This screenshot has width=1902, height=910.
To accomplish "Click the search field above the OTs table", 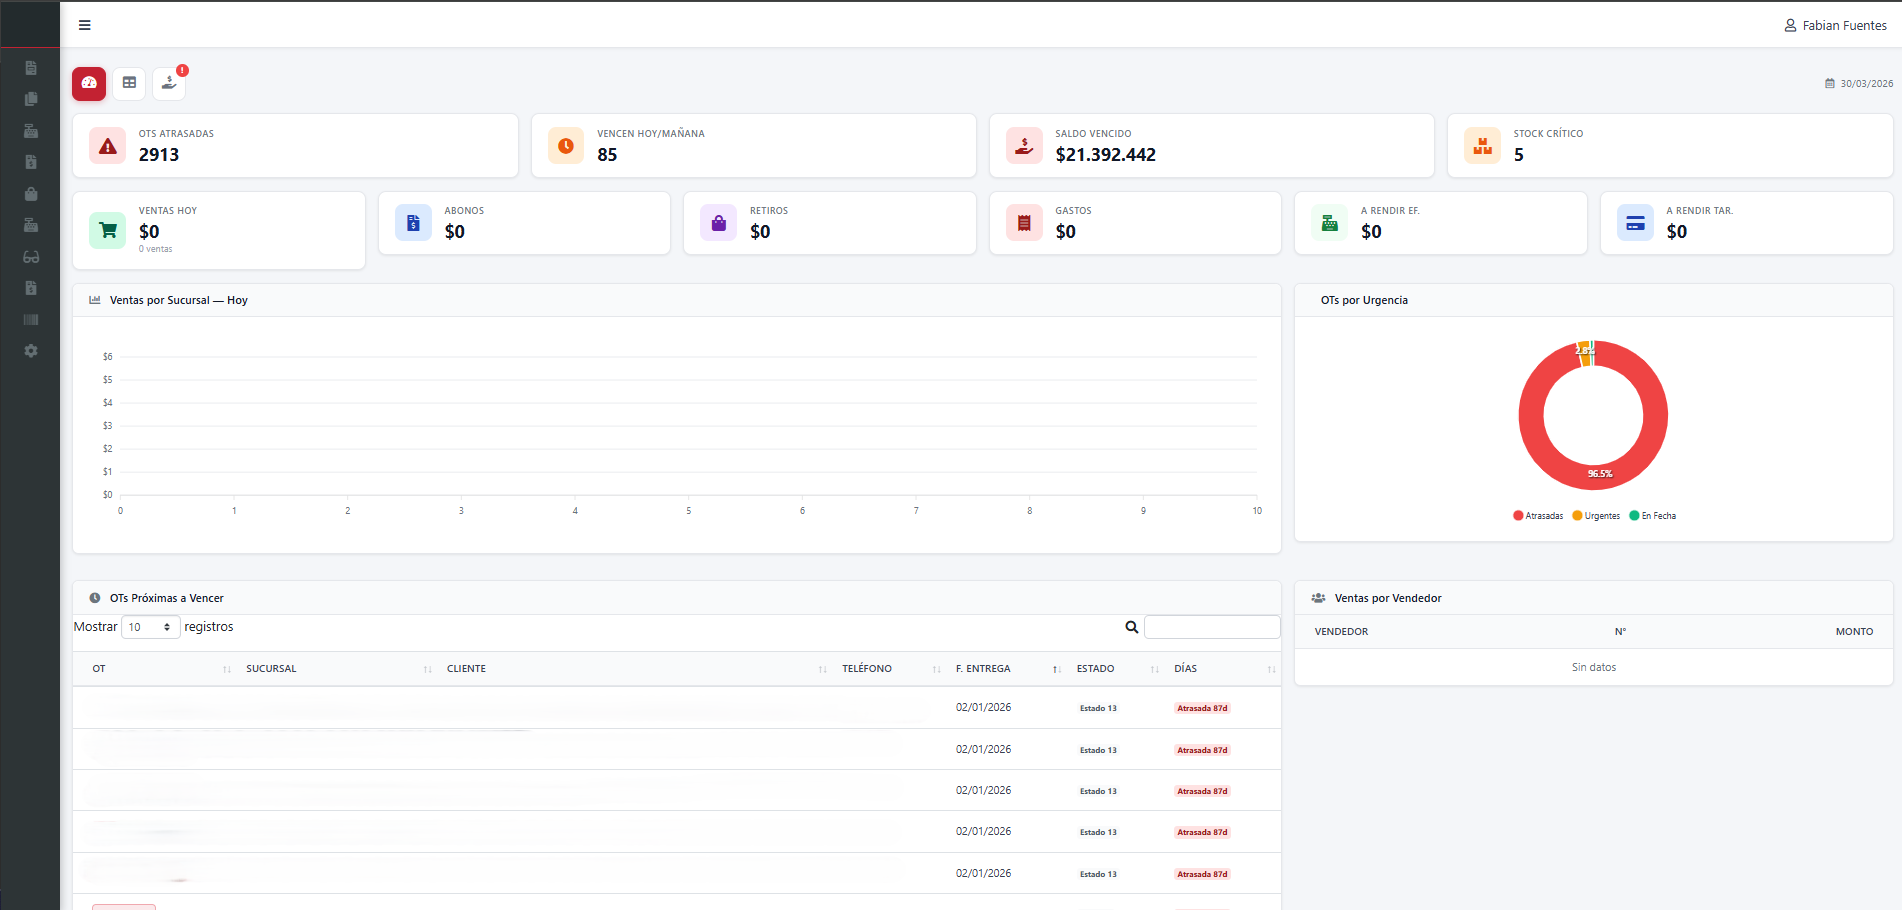I will tap(1212, 626).
